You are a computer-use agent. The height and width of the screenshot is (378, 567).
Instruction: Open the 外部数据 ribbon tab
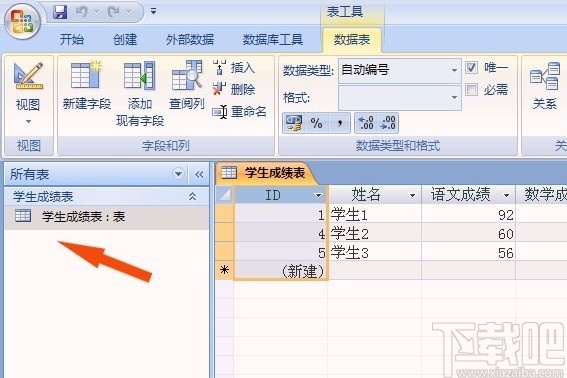[190, 39]
